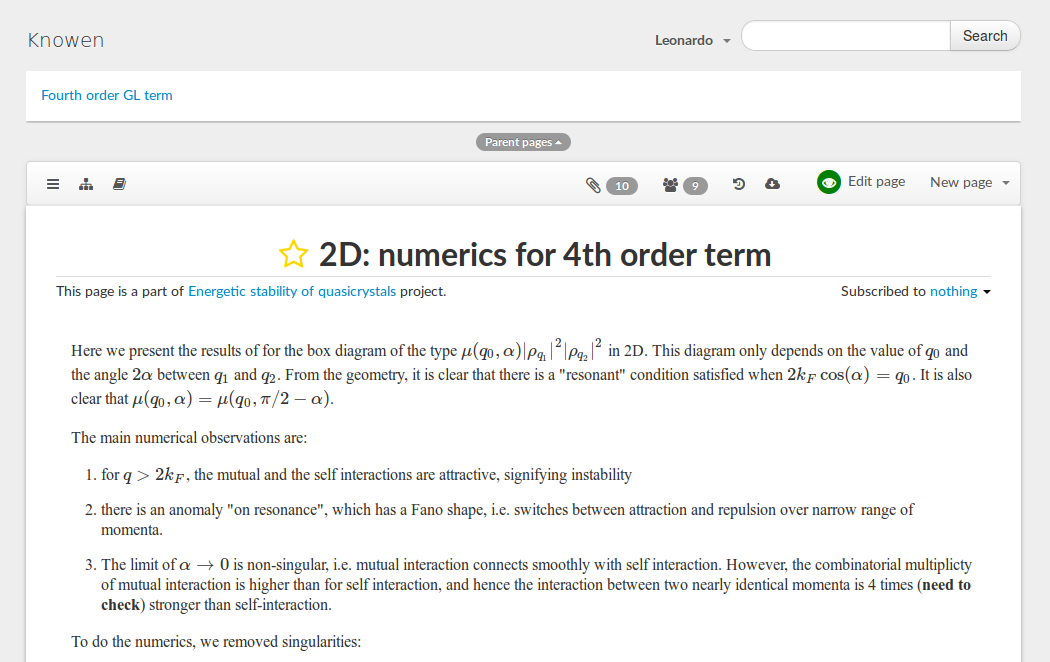Open page history icon

click(x=739, y=184)
